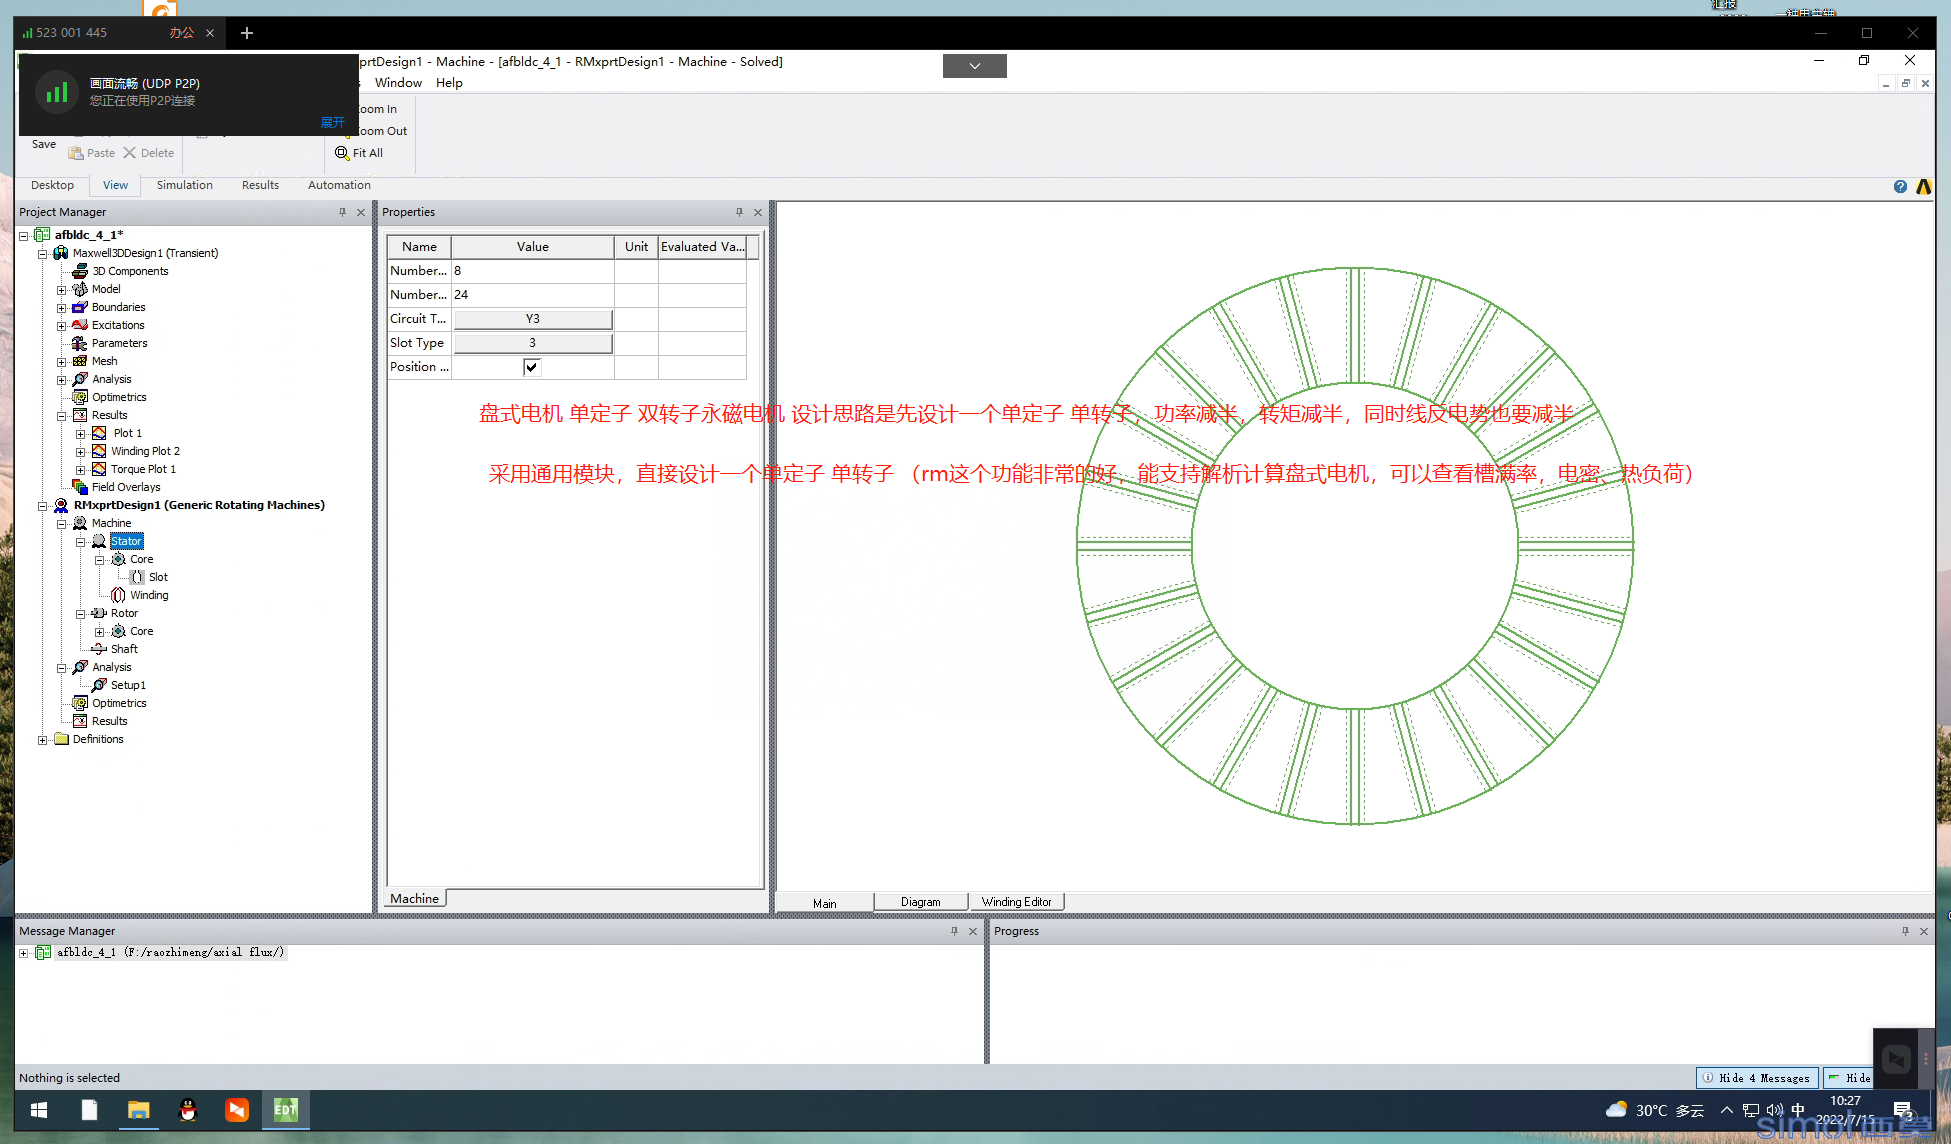
Task: Open the Windows Start menu
Action: click(x=39, y=1109)
